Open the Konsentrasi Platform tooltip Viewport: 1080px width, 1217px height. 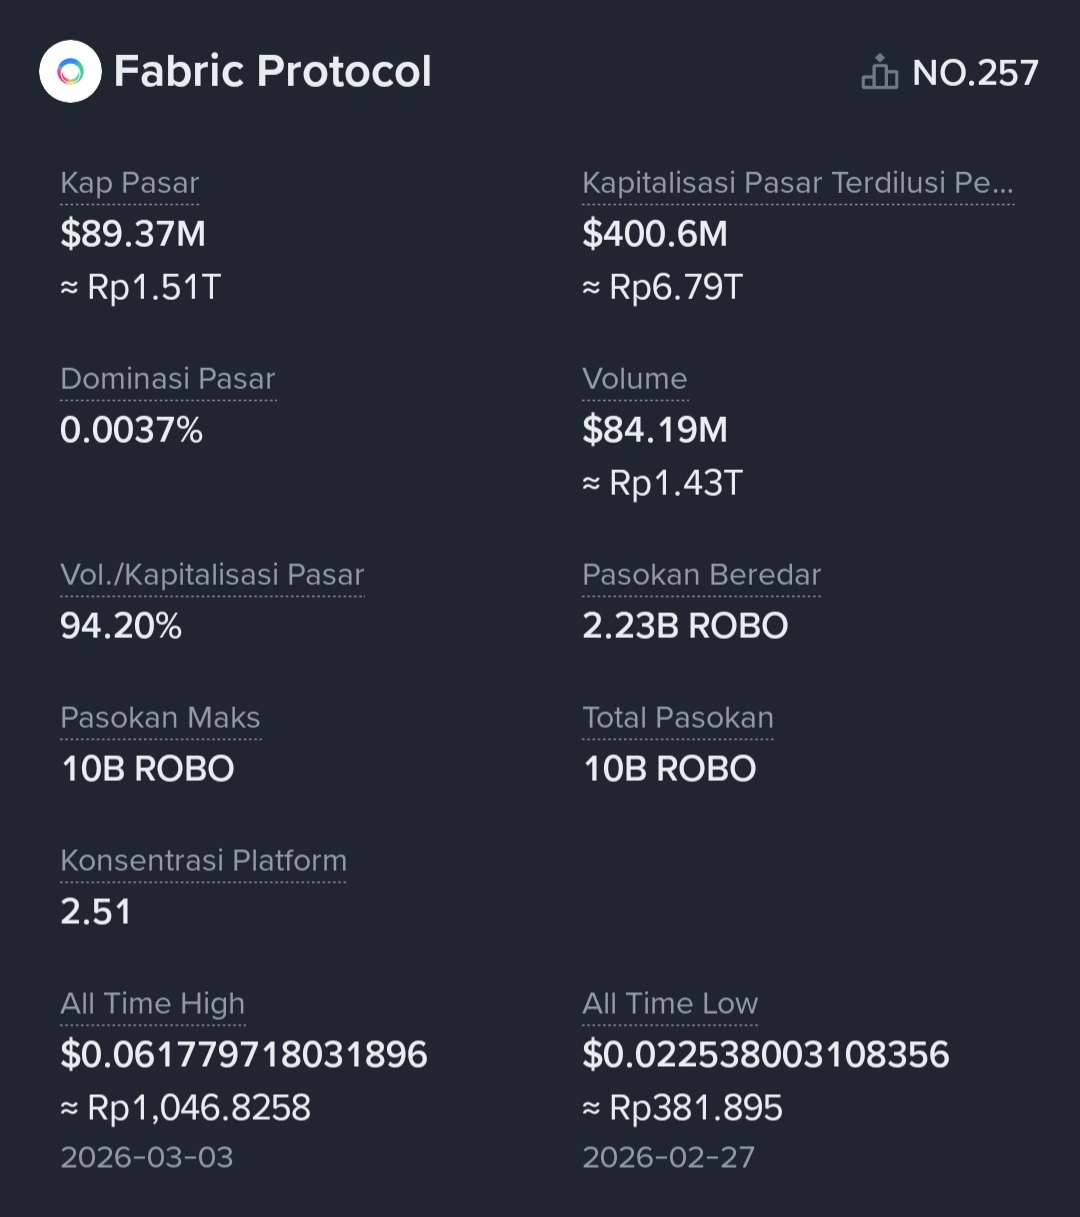point(203,861)
